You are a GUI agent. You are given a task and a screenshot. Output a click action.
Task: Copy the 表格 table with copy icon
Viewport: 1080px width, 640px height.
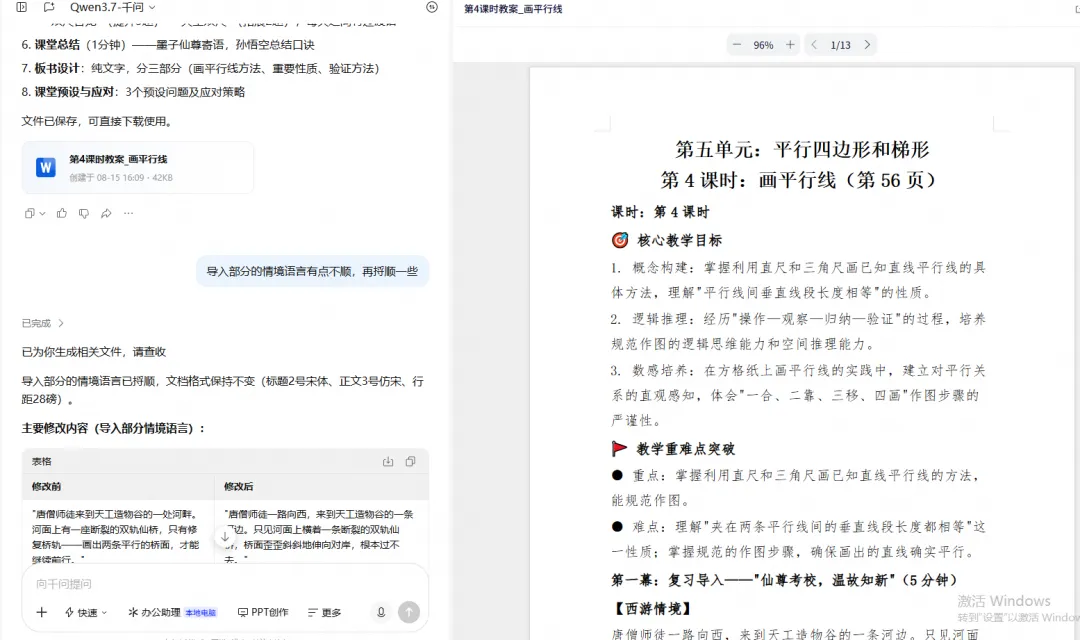tap(411, 462)
